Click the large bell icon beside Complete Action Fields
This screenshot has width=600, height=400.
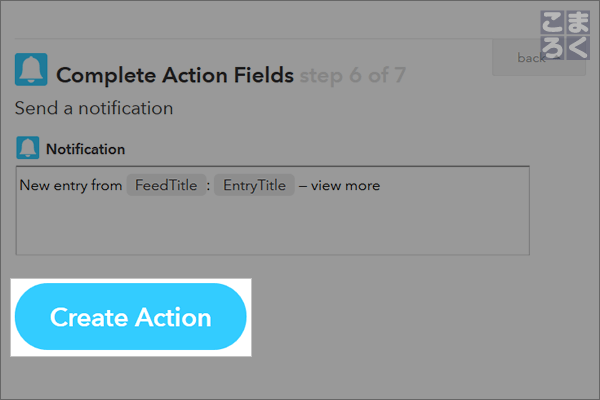click(31, 69)
